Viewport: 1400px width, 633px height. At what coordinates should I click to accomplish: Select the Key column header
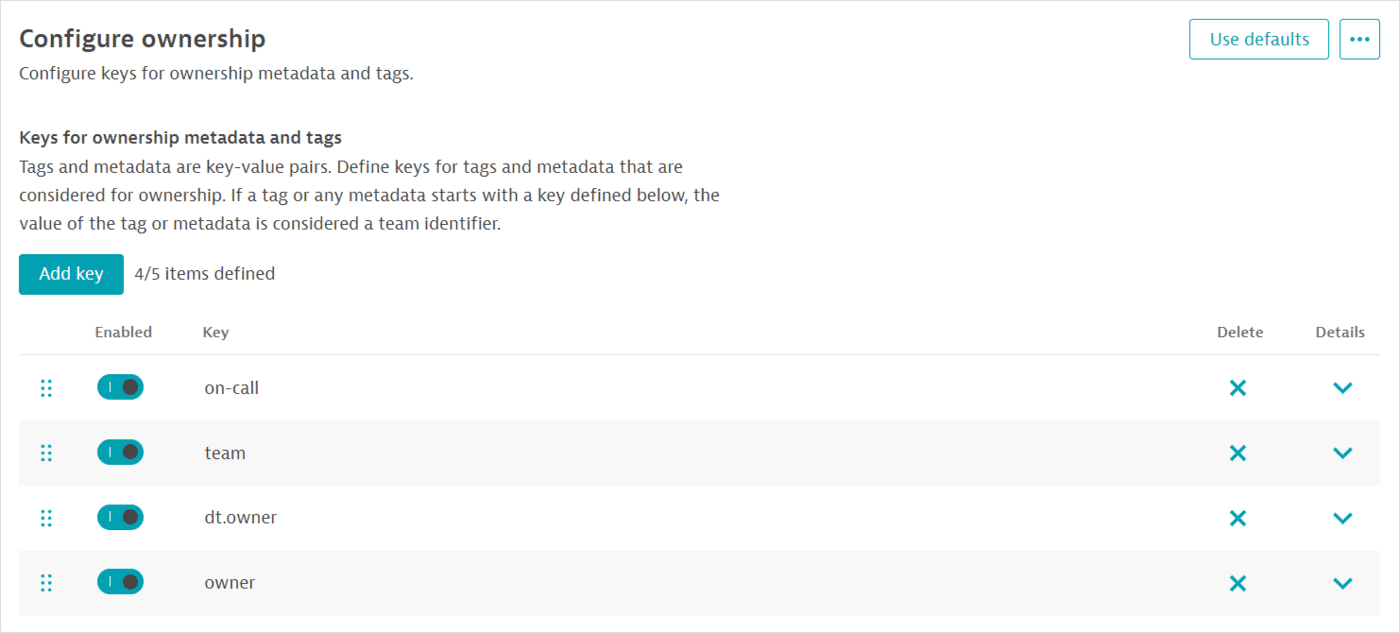point(215,331)
